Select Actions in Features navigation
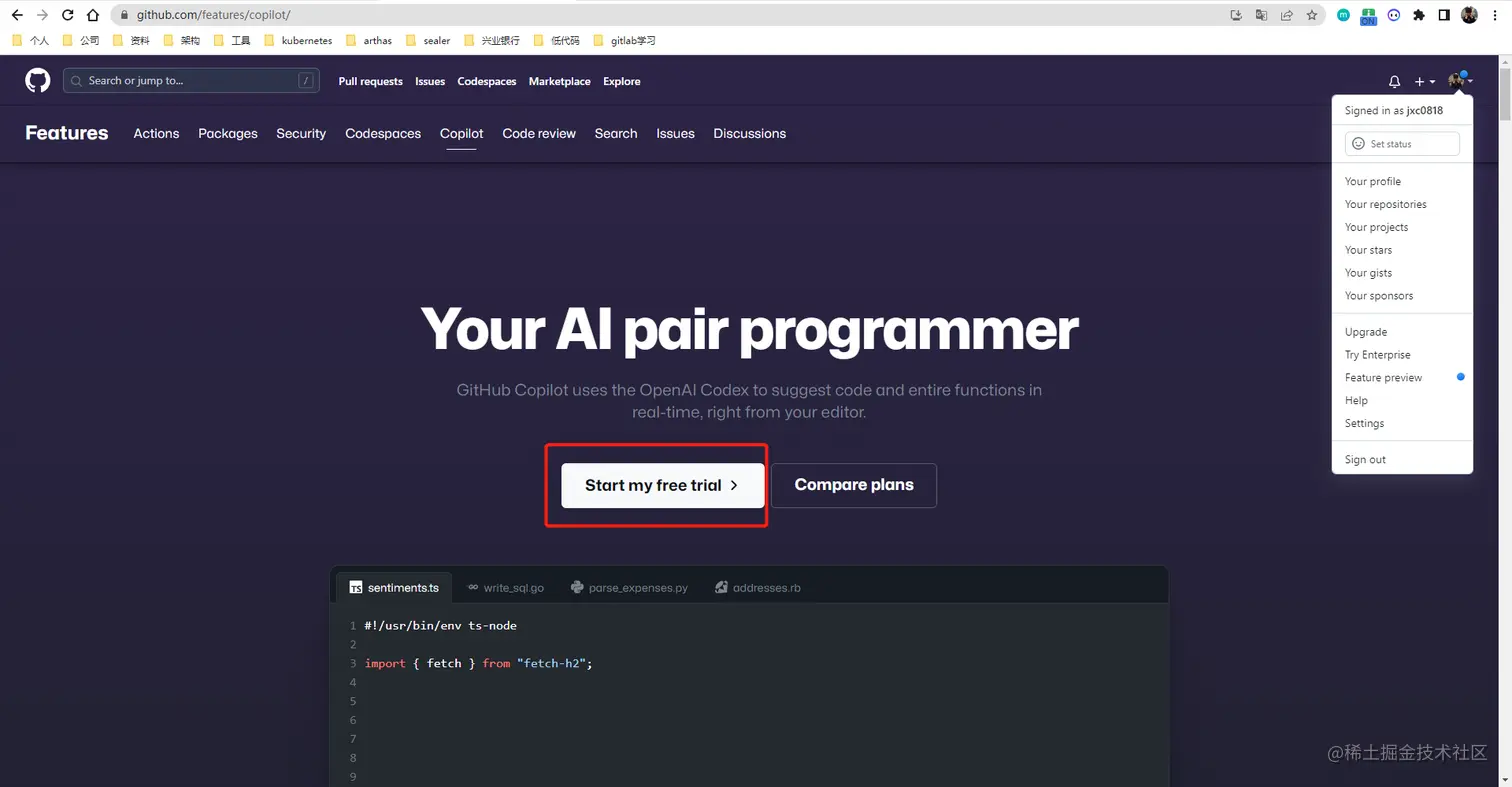This screenshot has width=1512, height=787. click(156, 133)
